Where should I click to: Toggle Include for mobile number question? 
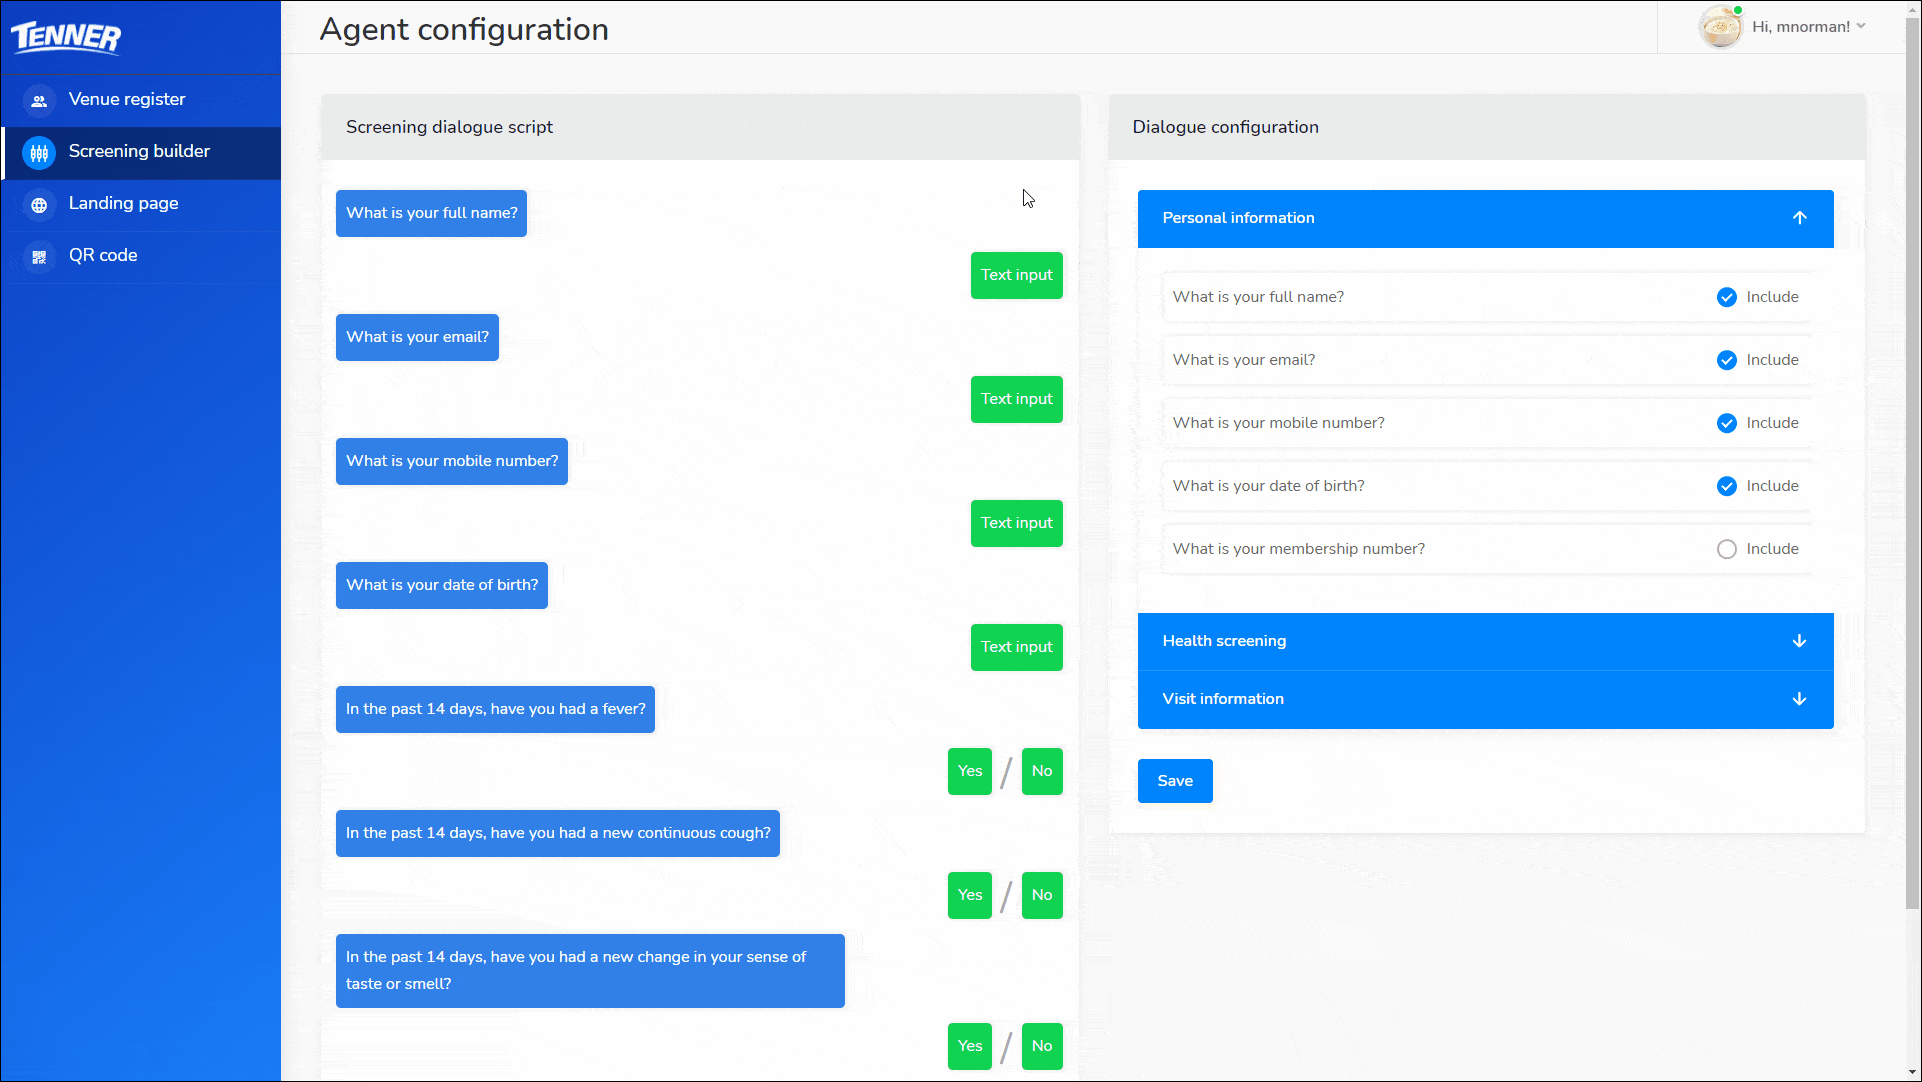click(1726, 423)
